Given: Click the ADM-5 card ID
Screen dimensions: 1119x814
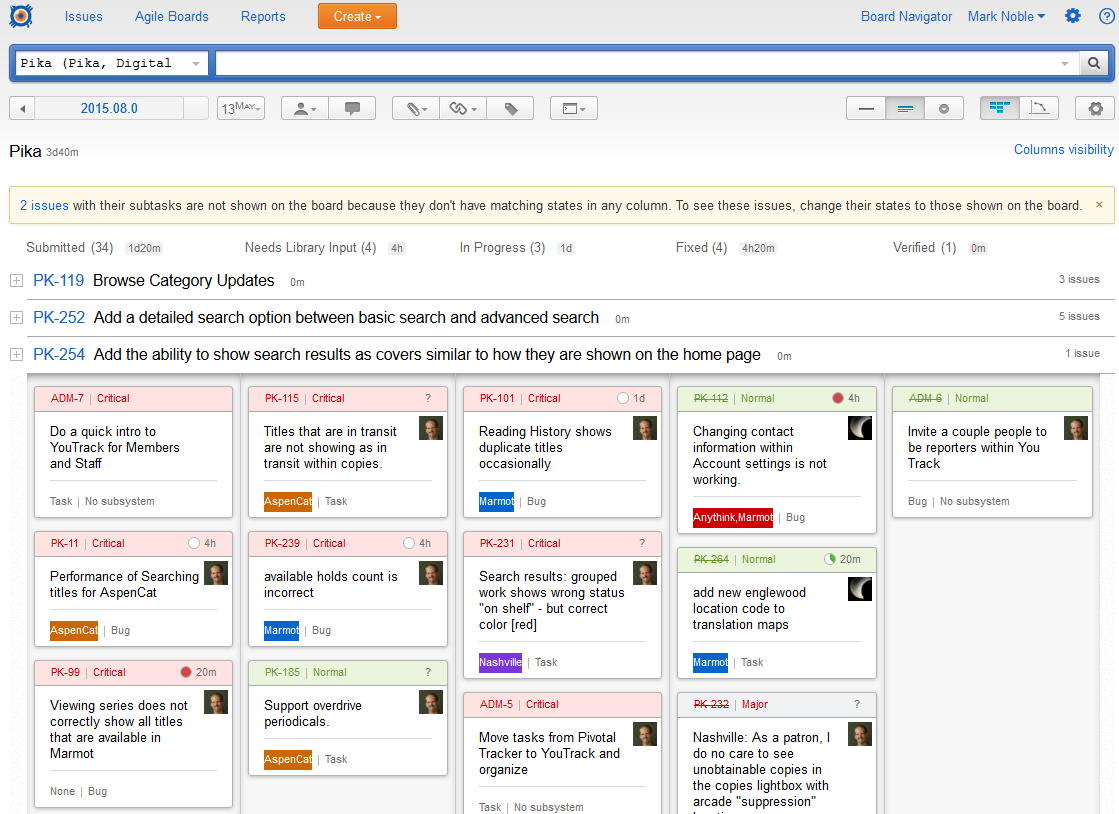Looking at the screenshot, I should 497,704.
